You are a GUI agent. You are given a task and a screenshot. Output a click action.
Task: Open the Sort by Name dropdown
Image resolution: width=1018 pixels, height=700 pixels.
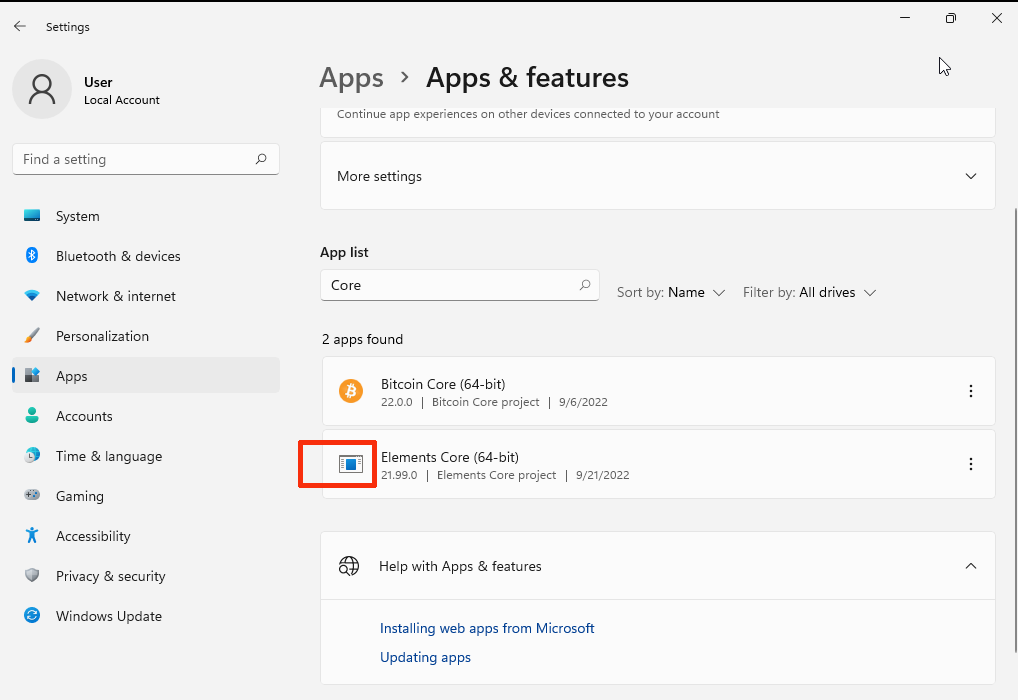tap(671, 292)
